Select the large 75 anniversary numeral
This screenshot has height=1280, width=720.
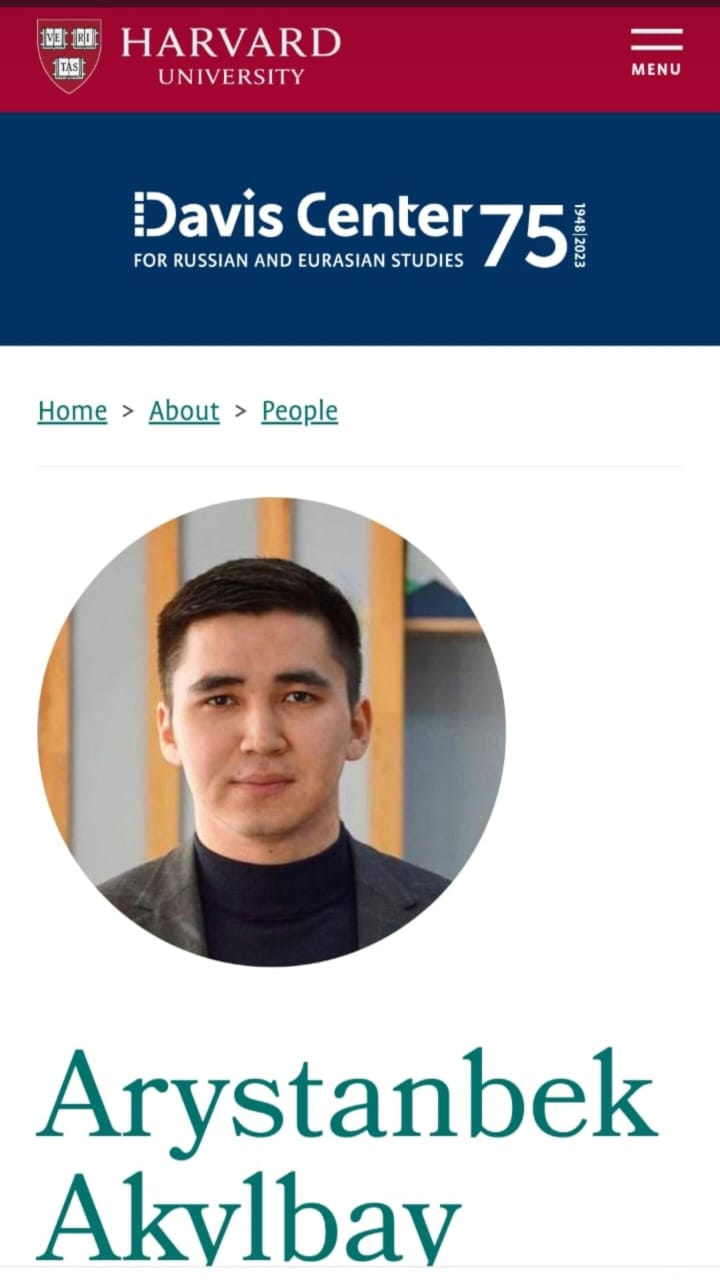pos(525,235)
